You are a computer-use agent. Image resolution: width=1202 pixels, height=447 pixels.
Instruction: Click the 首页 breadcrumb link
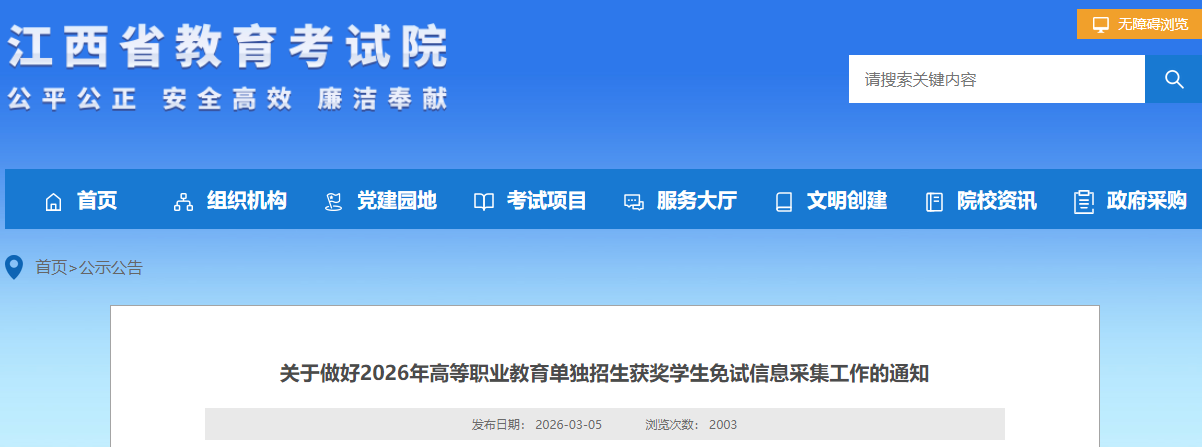click(x=51, y=267)
